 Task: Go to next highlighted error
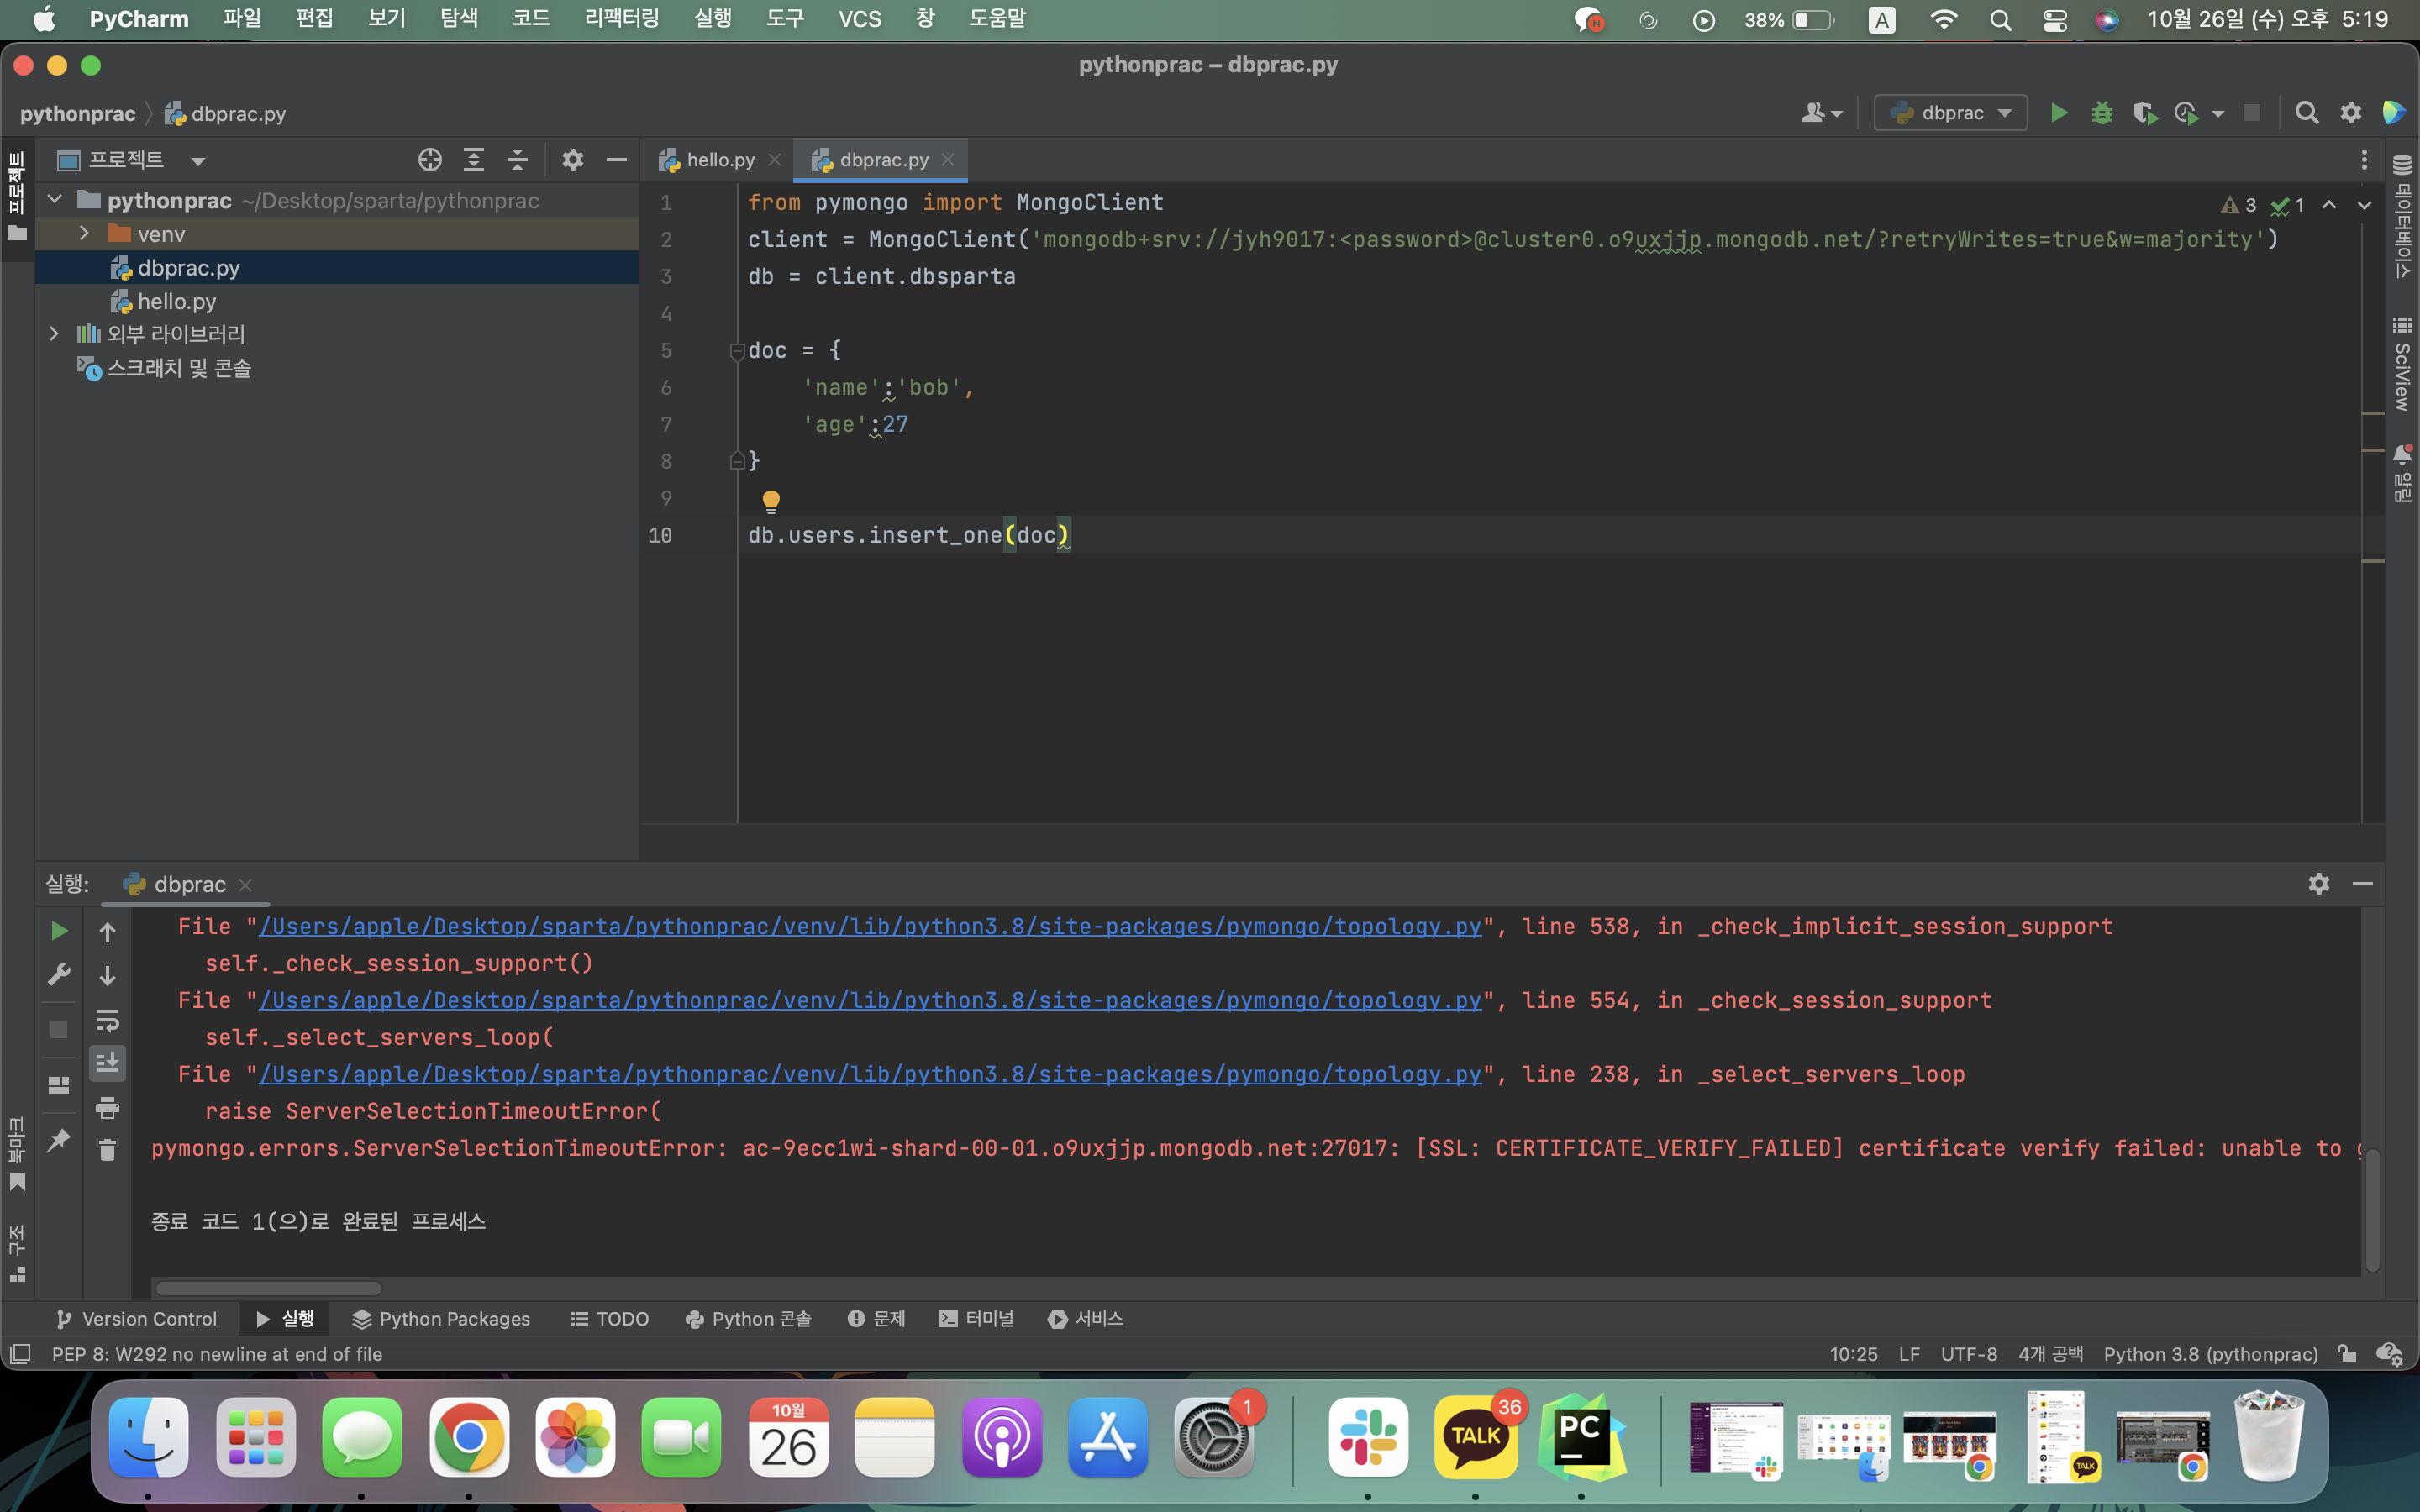click(x=2364, y=205)
